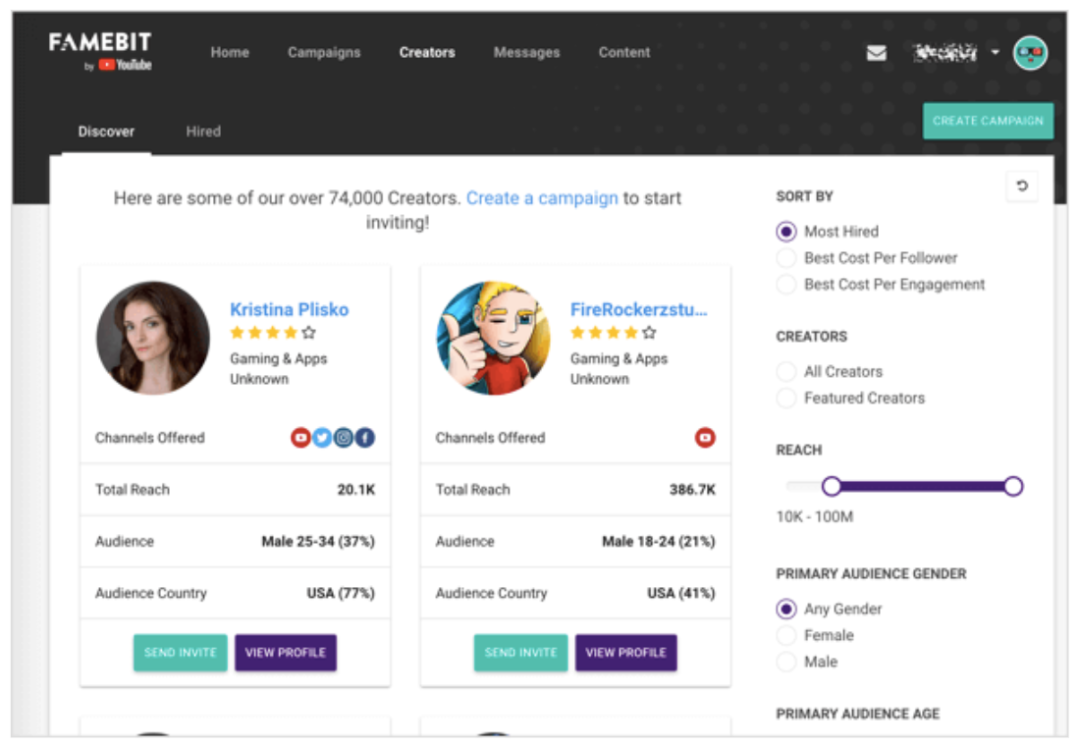Click the 'Primary Audience Age' heading
This screenshot has height=747, width=1080.
[x=858, y=714]
